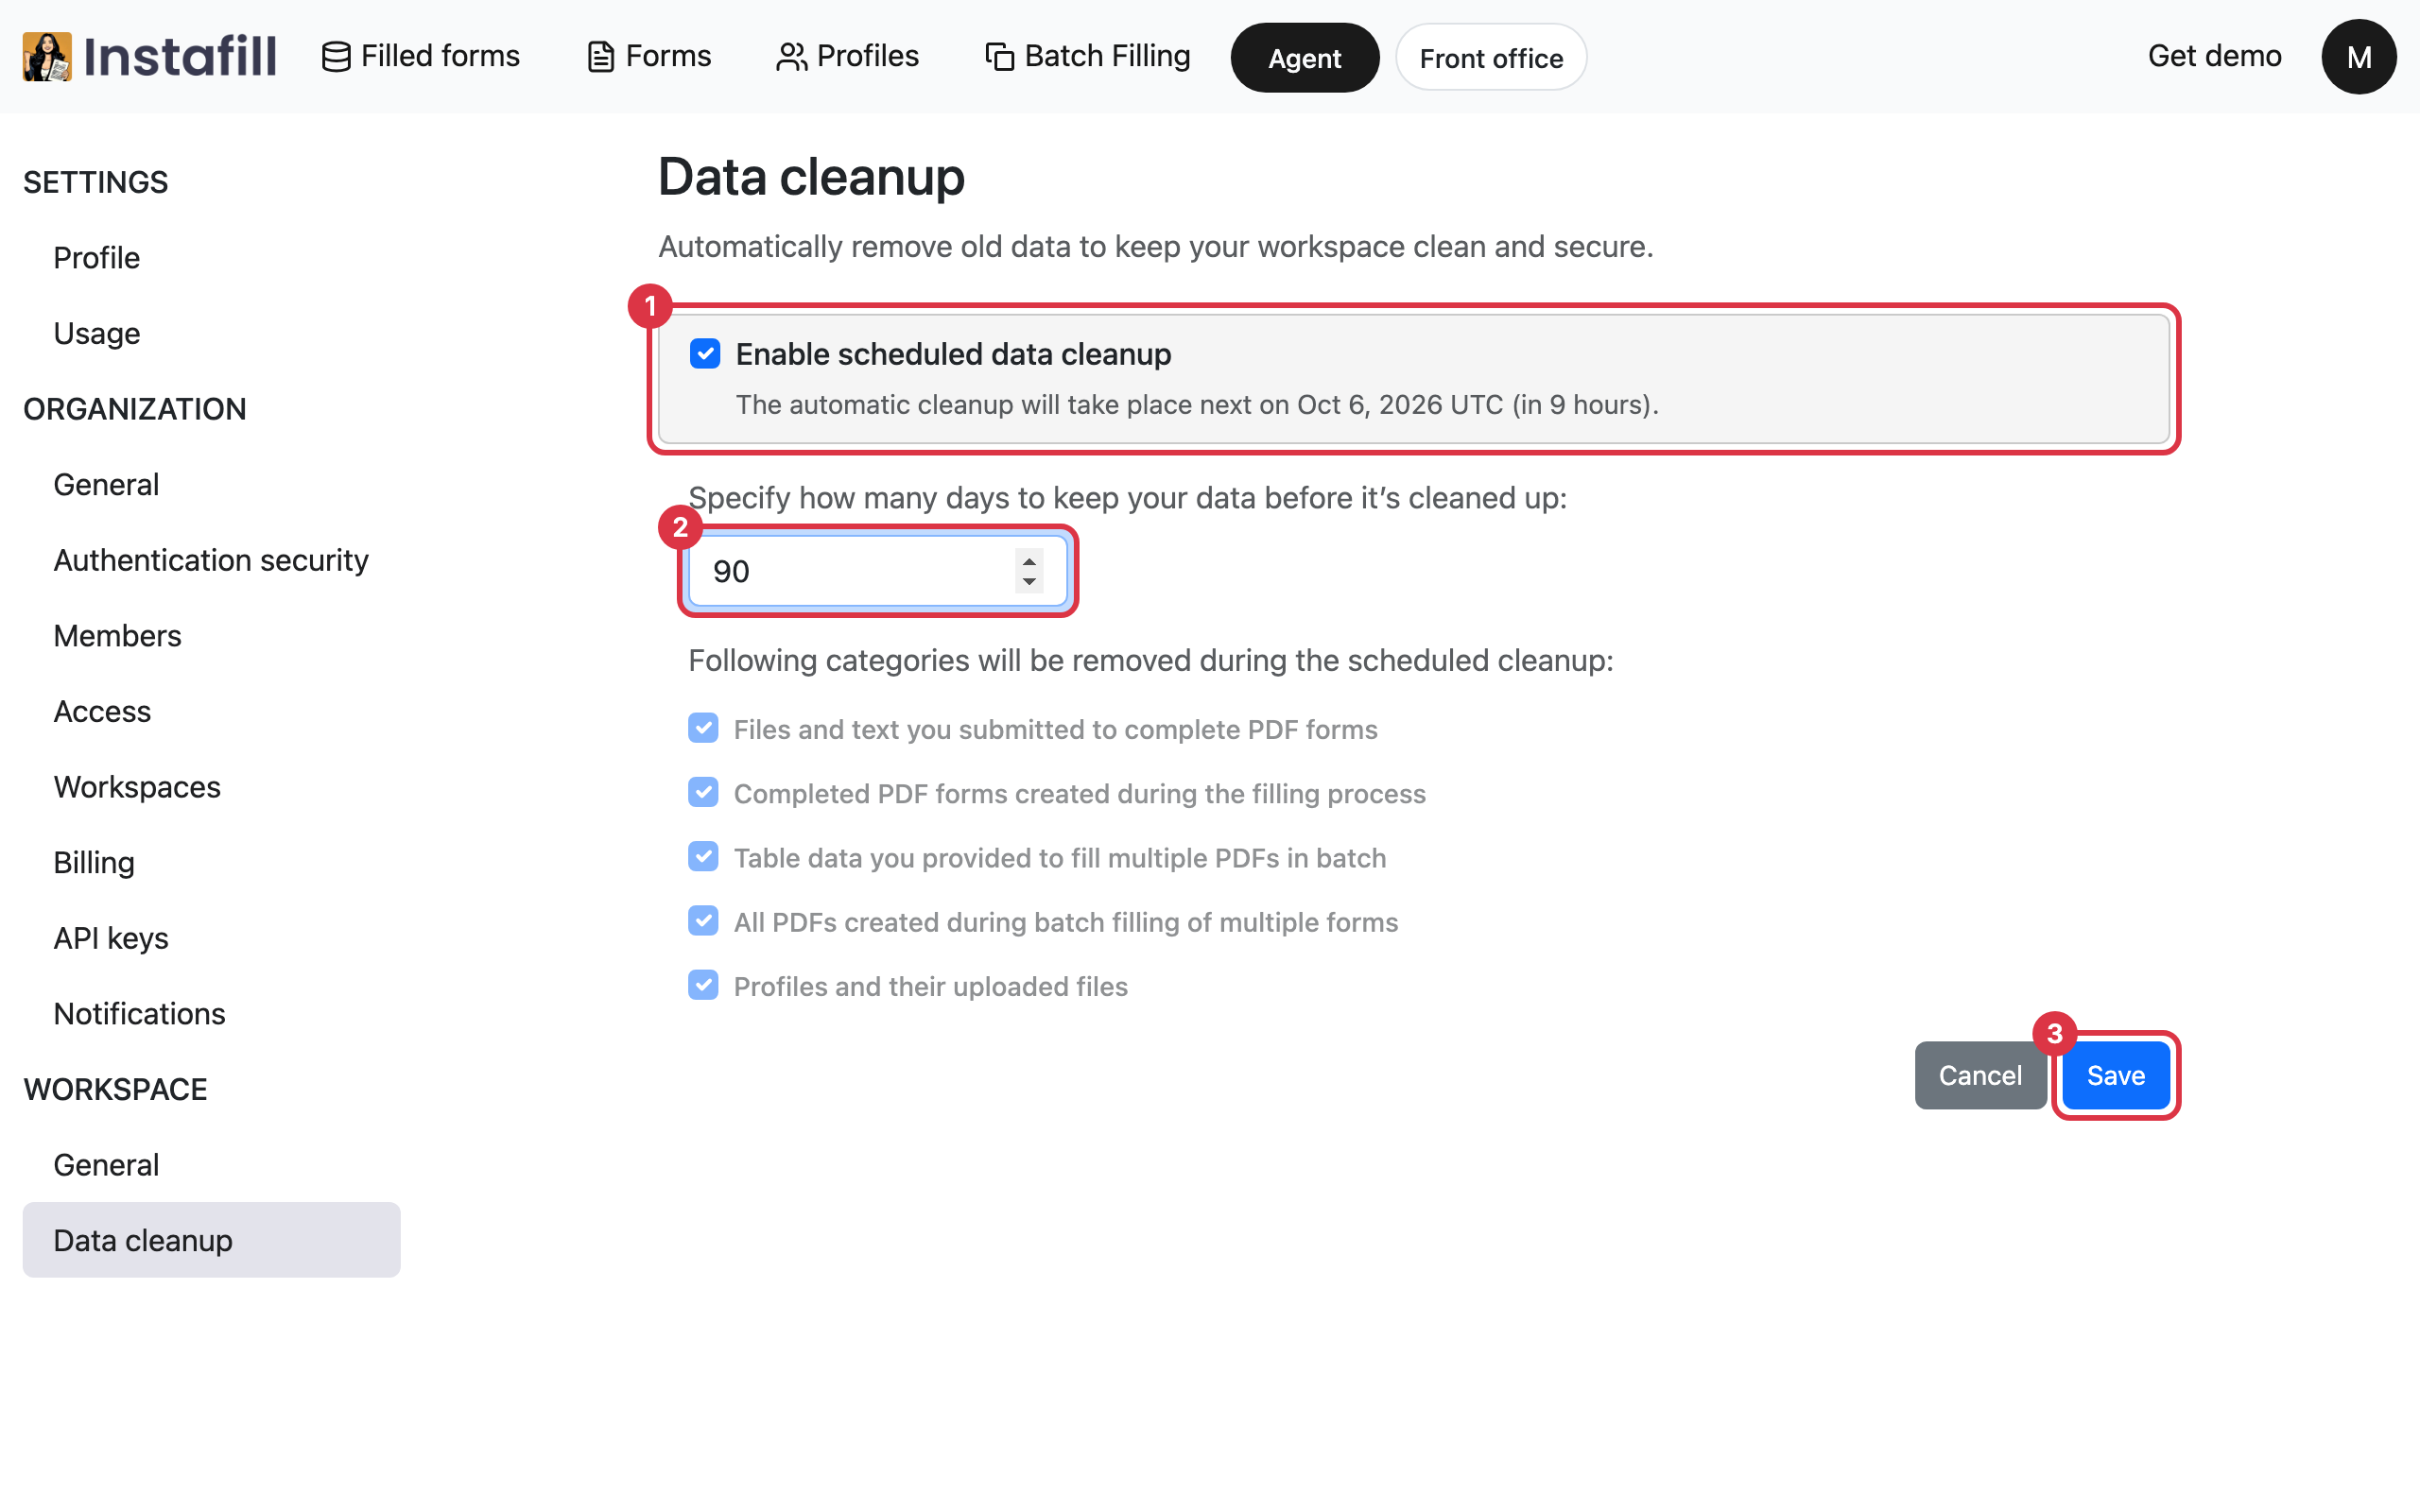
Task: Open the user avatar M menu
Action: point(2358,57)
